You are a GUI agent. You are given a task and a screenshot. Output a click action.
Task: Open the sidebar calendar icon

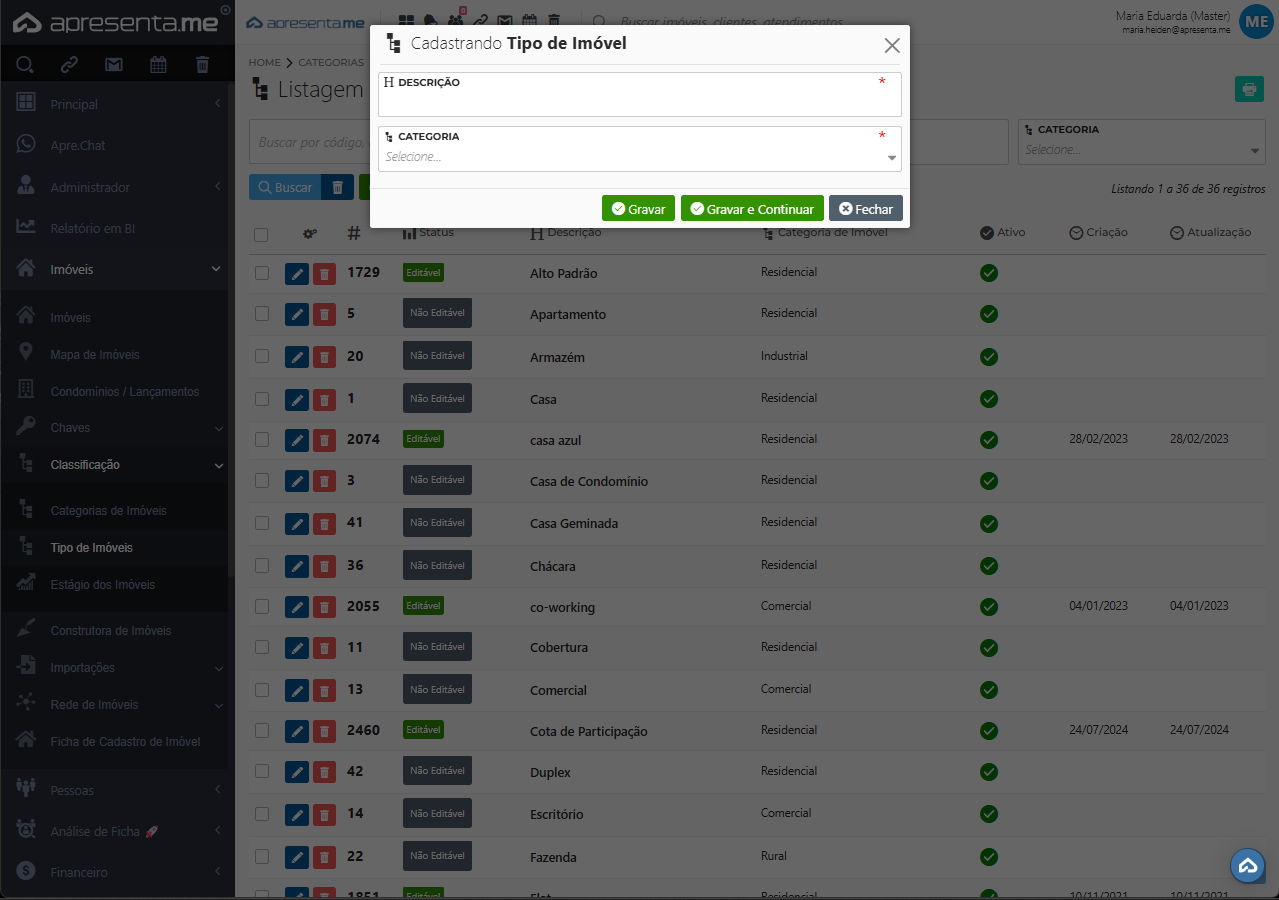point(158,65)
